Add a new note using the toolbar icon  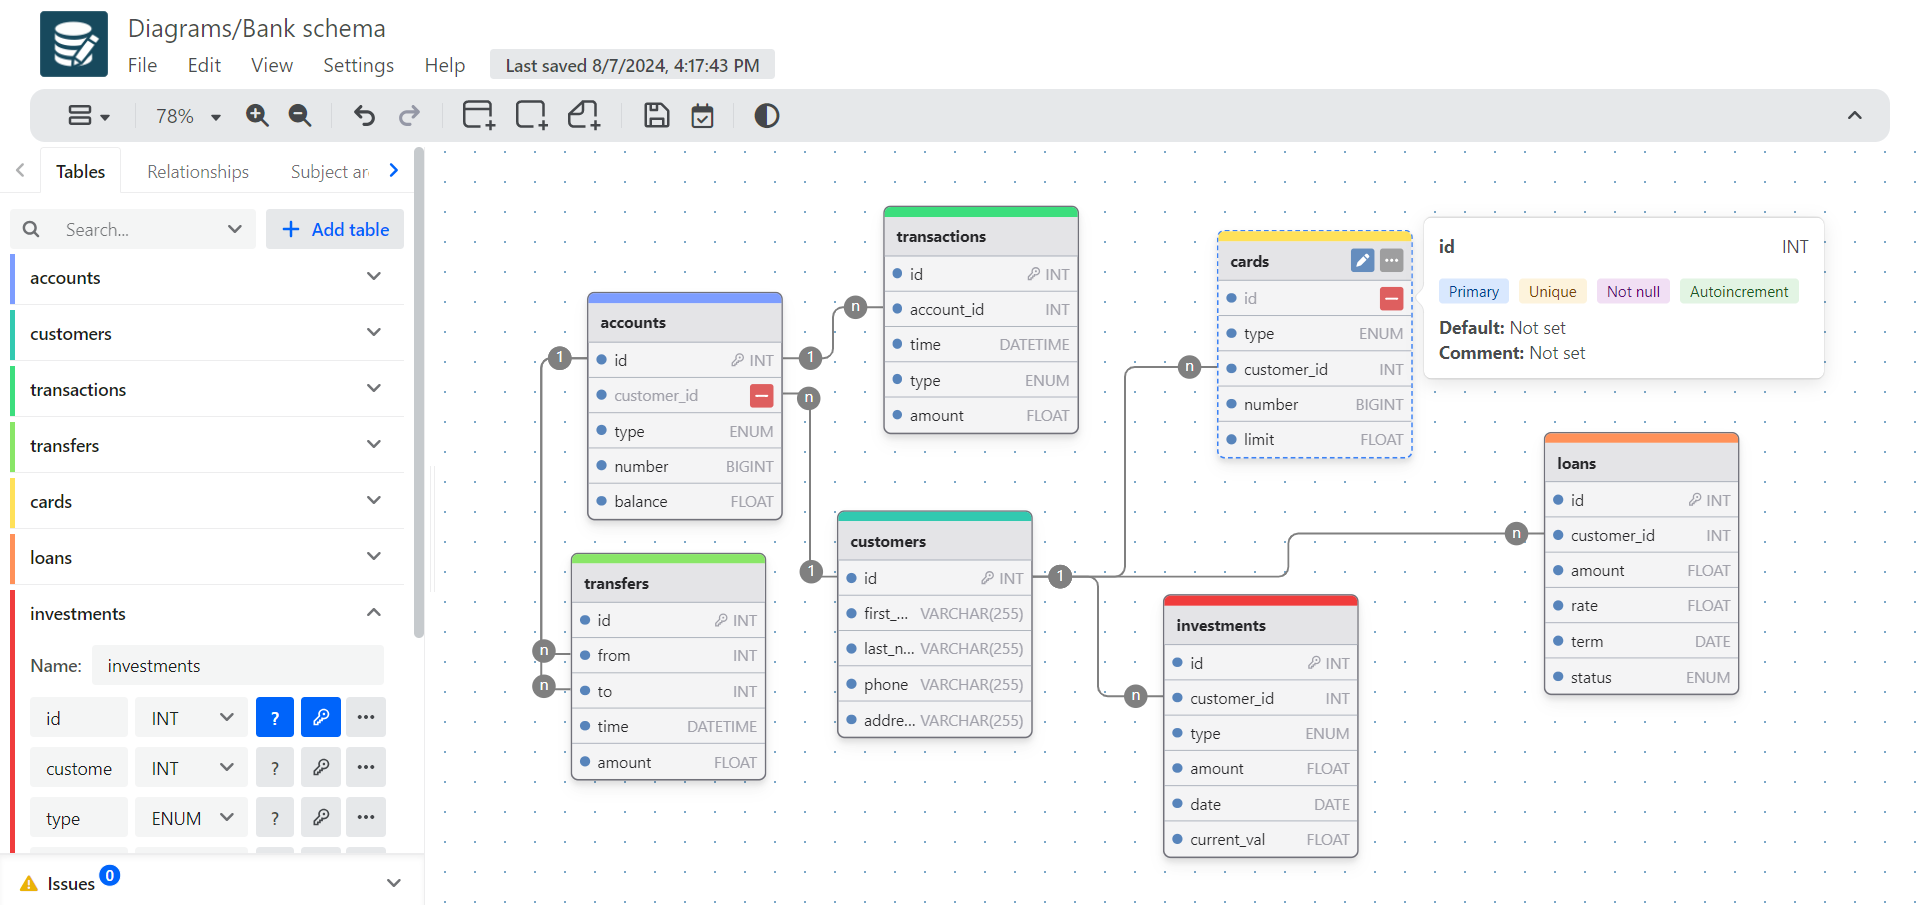point(584,115)
